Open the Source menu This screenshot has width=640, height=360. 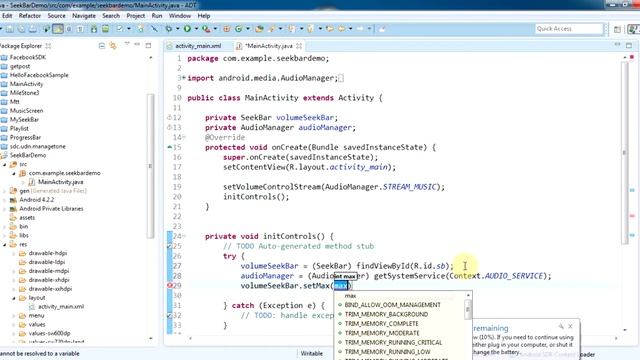[56, 16]
